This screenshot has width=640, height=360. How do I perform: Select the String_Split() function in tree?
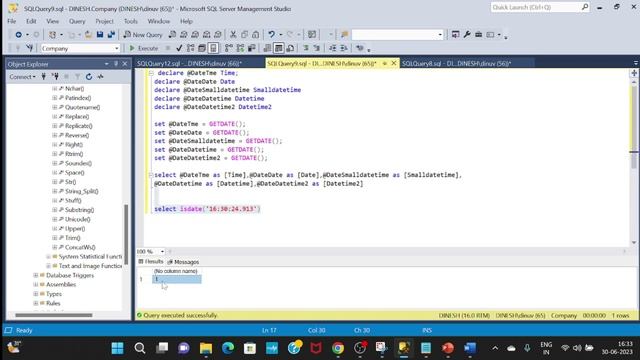tap(81, 191)
